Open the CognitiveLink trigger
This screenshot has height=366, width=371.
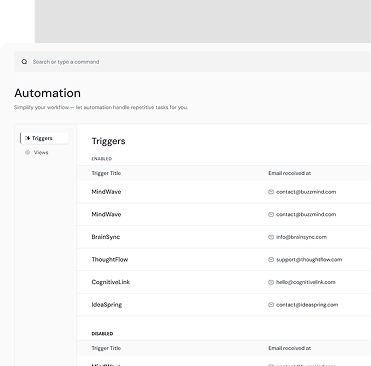[x=224, y=282]
